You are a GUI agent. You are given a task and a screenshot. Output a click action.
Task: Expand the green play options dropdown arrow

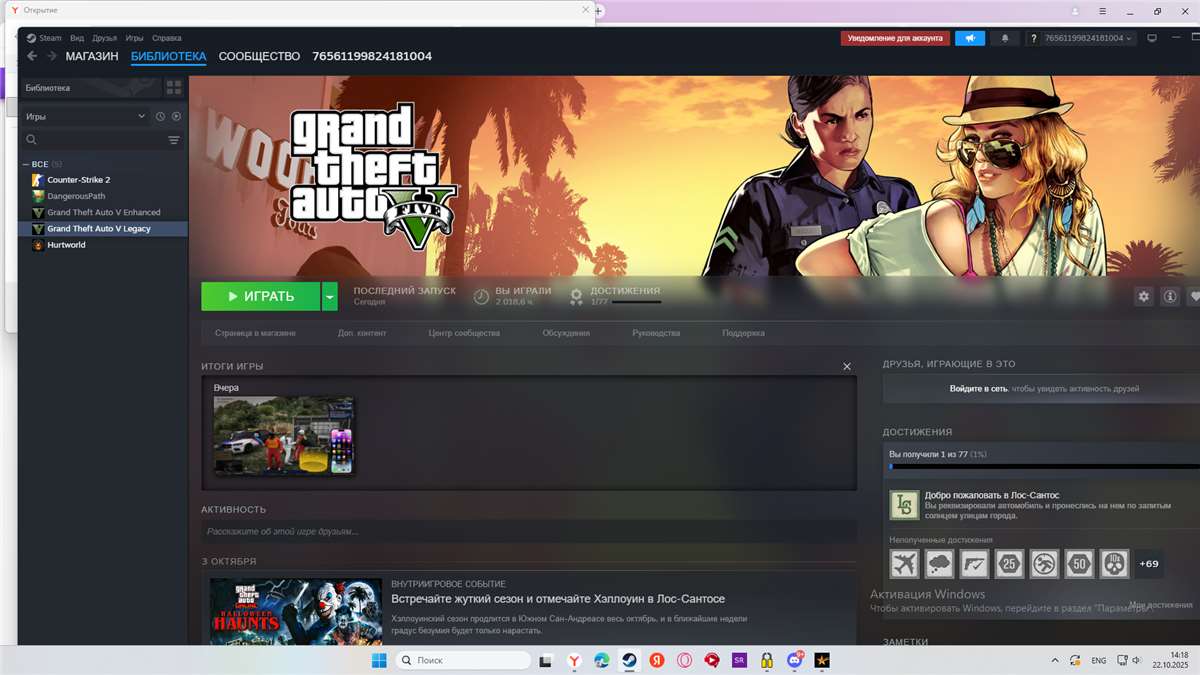[330, 296]
